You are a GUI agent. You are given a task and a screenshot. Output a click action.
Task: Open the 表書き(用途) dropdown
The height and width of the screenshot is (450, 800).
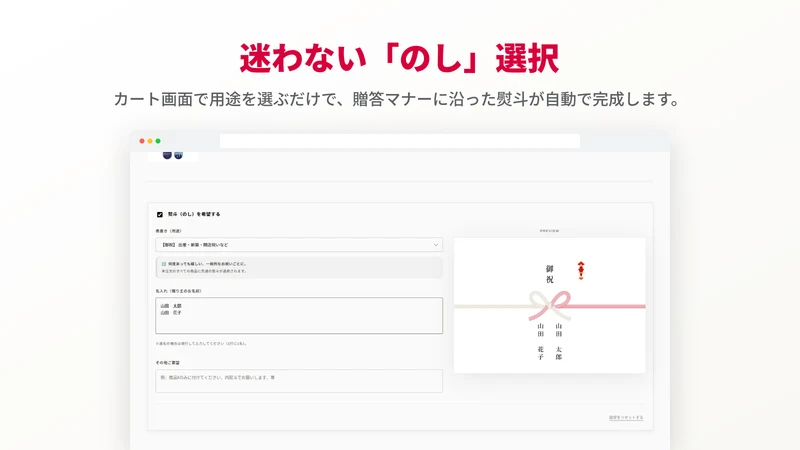(x=299, y=245)
